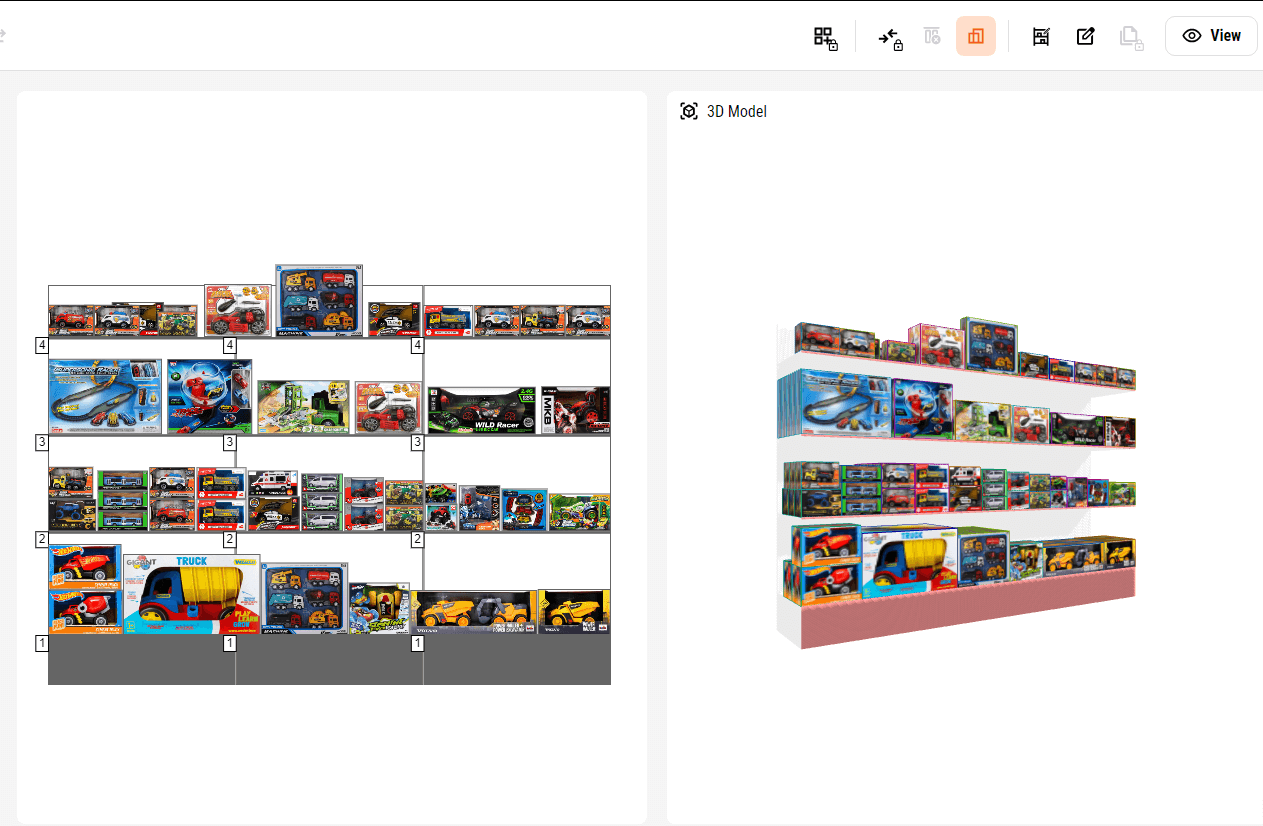
Task: Click the race track set on shelf 3
Action: [x=105, y=397]
